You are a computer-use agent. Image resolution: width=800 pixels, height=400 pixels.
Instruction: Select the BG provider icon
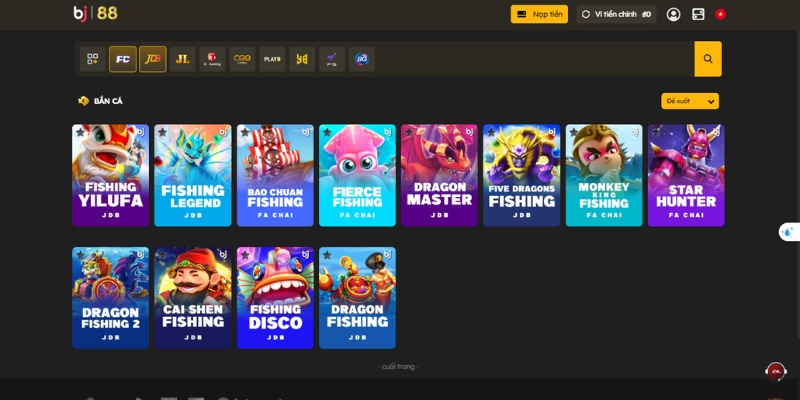(x=362, y=59)
